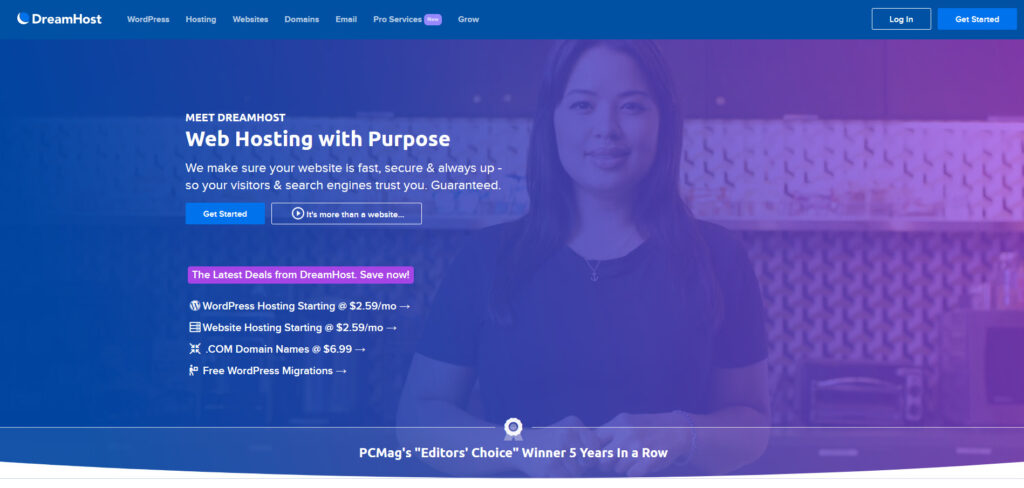Click the New badge on Pro Services
Screen dimensions: 1024x488
(433, 20)
